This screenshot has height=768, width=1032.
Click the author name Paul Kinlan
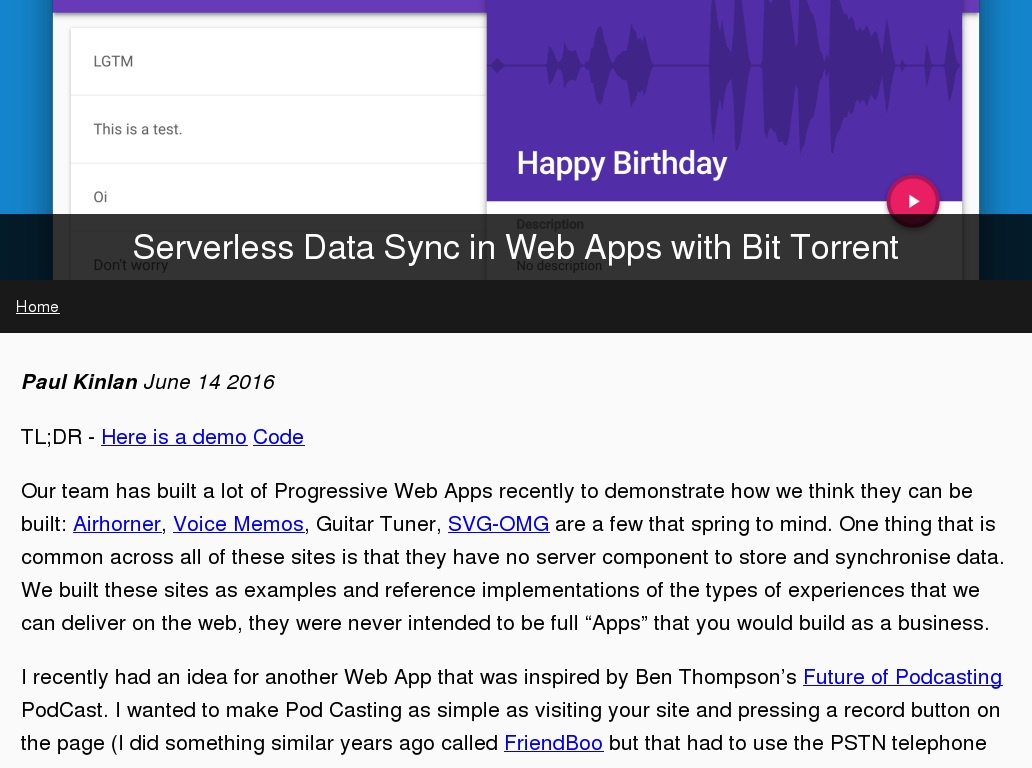80,382
